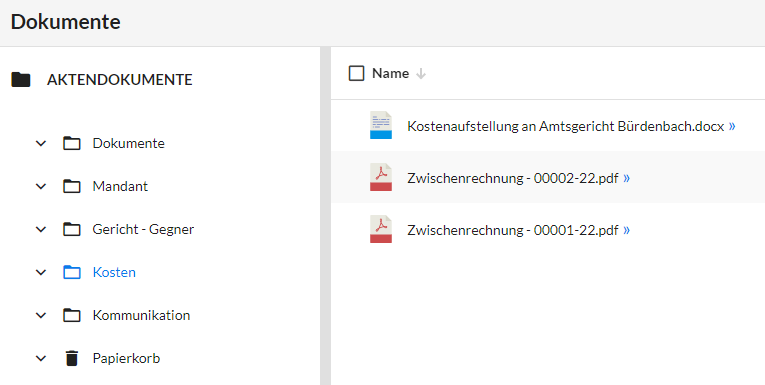Click the Kommunikation folder icon
The image size is (765, 385).
[72, 315]
